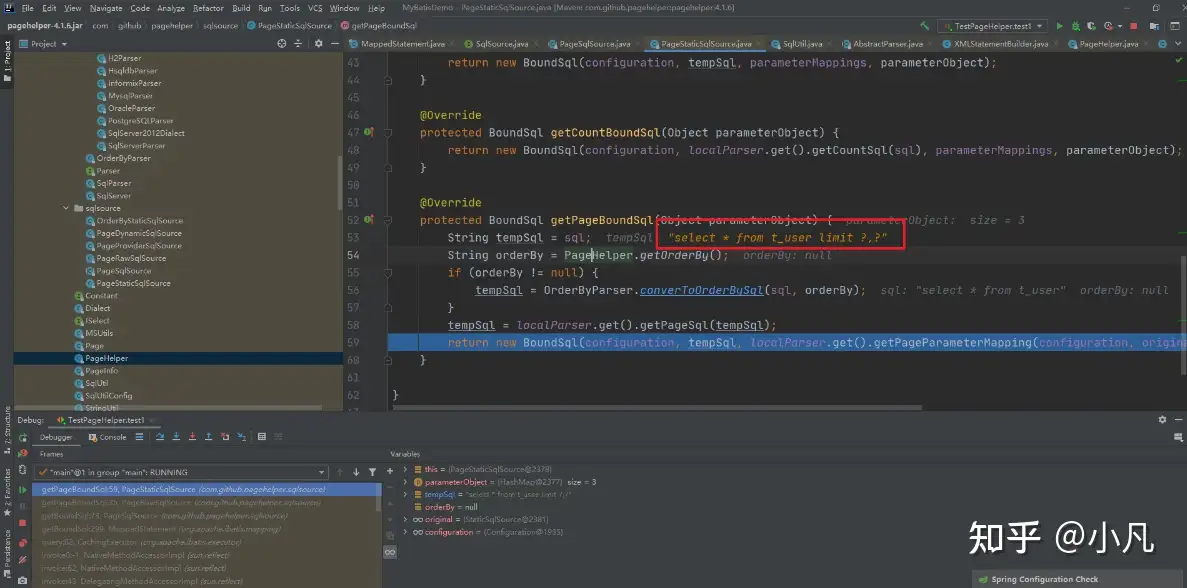
Task: Switch to PageSqlSource.java tab
Action: pos(595,44)
